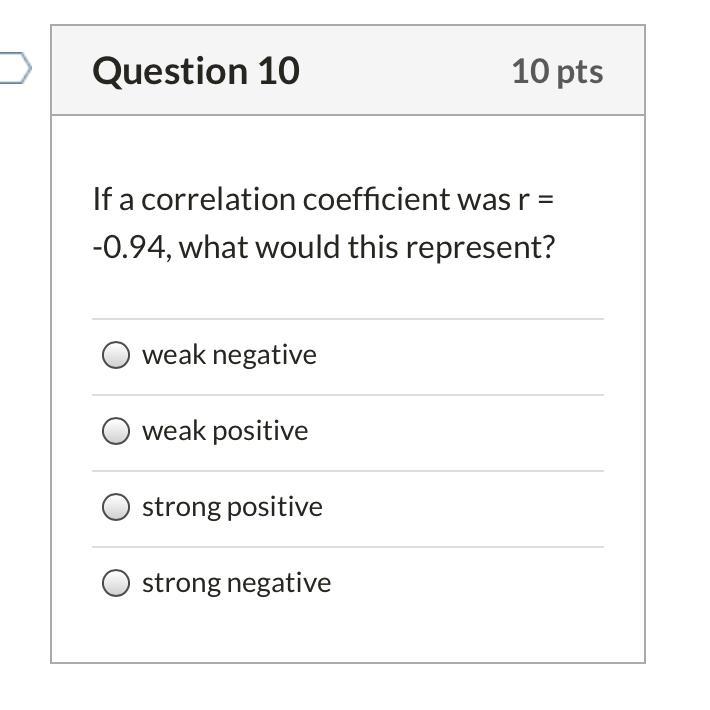Select the "weak negative" radio button

(x=116, y=355)
